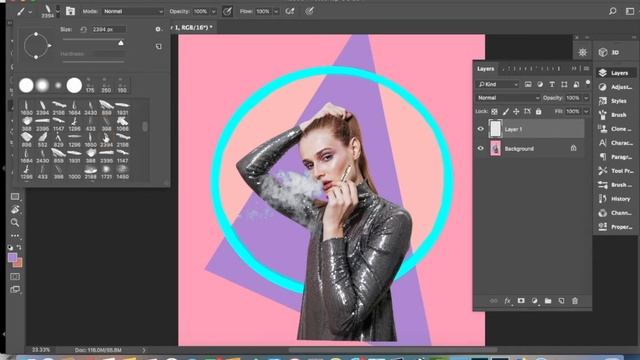The height and width of the screenshot is (360, 640).
Task: Filter layers by type layers
Action: 552,84
